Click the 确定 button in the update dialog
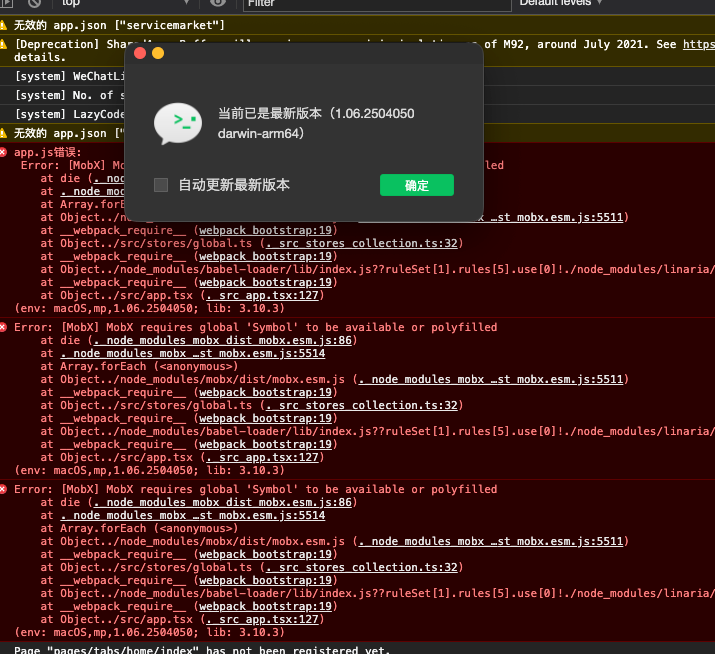Image resolution: width=715 pixels, height=654 pixels. [417, 185]
